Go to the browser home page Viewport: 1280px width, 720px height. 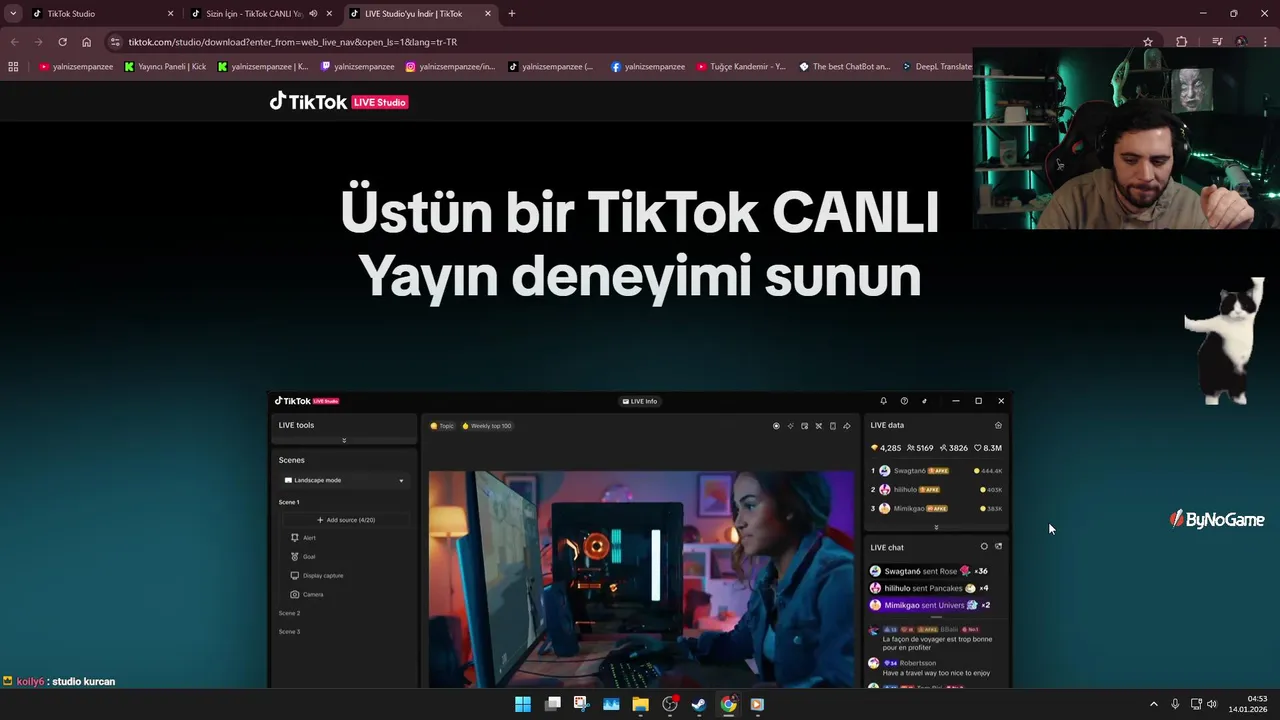point(86,42)
